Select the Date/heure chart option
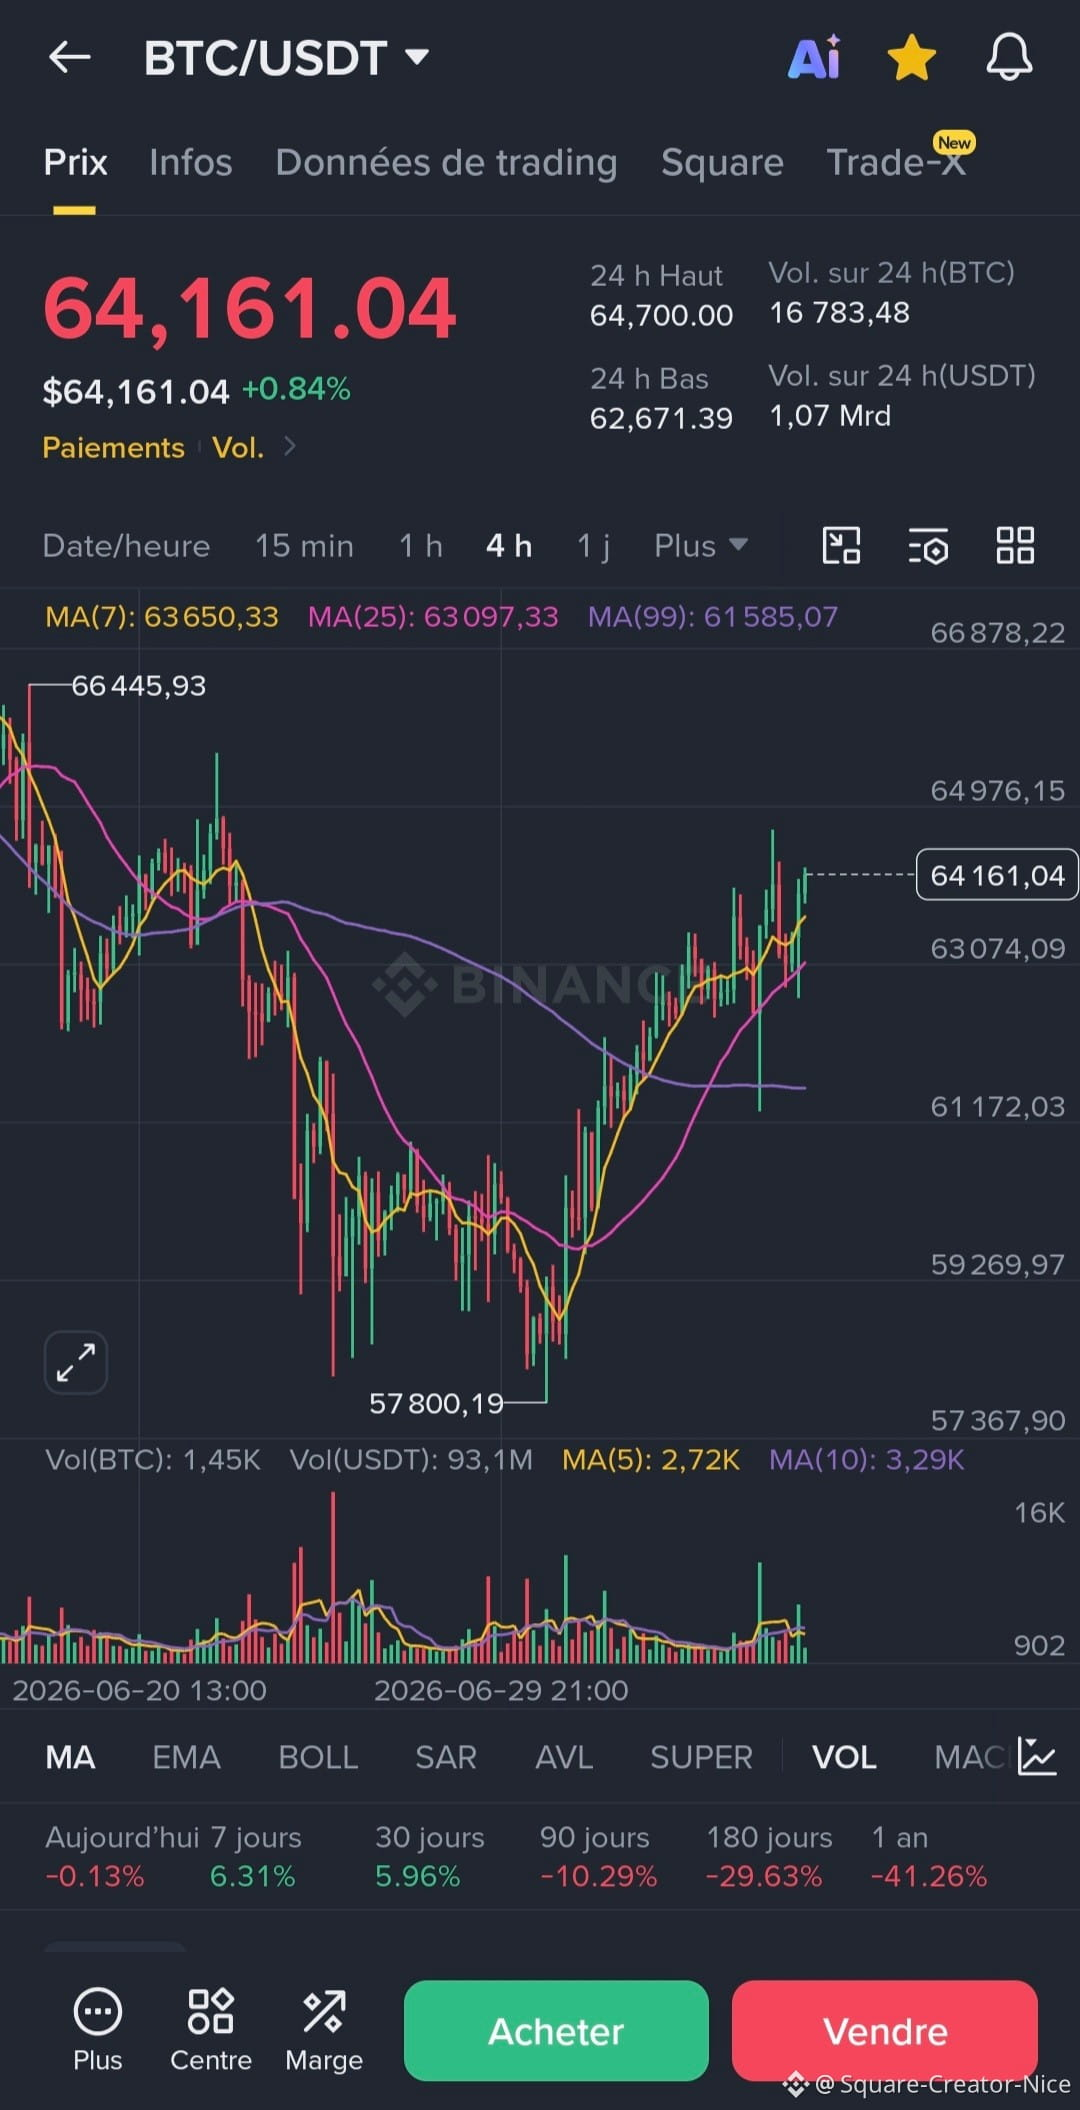This screenshot has width=1080, height=2110. pos(126,546)
